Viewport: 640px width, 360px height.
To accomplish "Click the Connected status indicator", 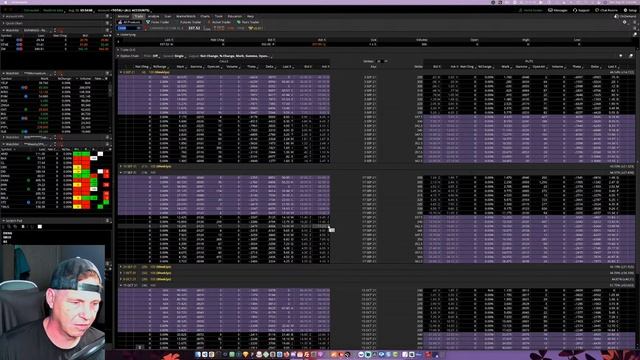I will click(31, 10).
